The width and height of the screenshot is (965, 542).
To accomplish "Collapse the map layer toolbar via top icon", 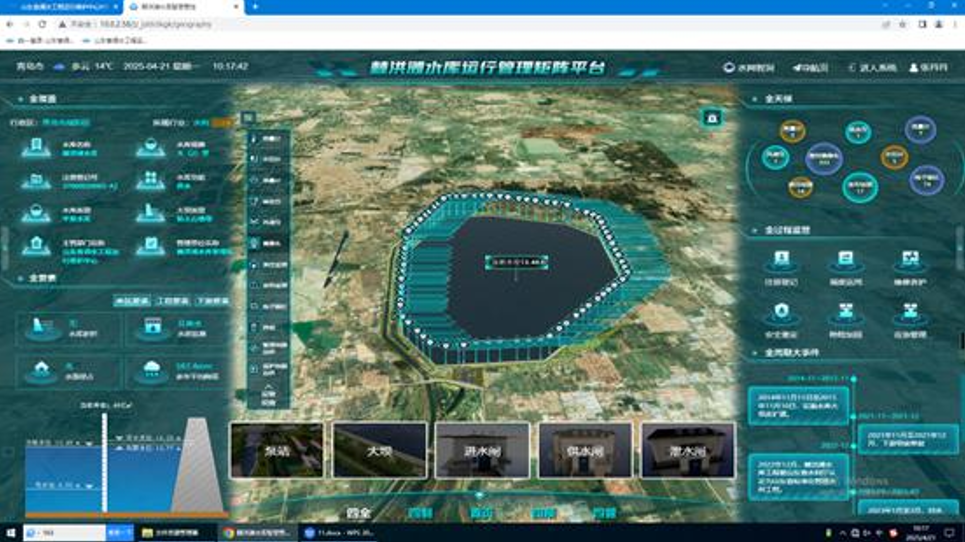I will pos(249,118).
